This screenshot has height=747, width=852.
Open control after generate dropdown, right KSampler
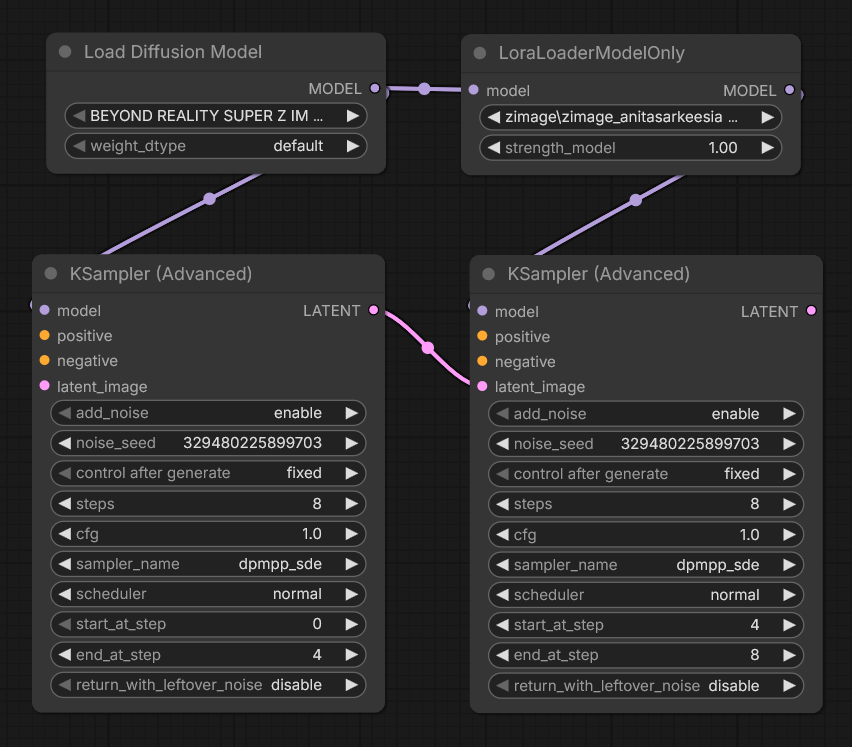coord(646,474)
